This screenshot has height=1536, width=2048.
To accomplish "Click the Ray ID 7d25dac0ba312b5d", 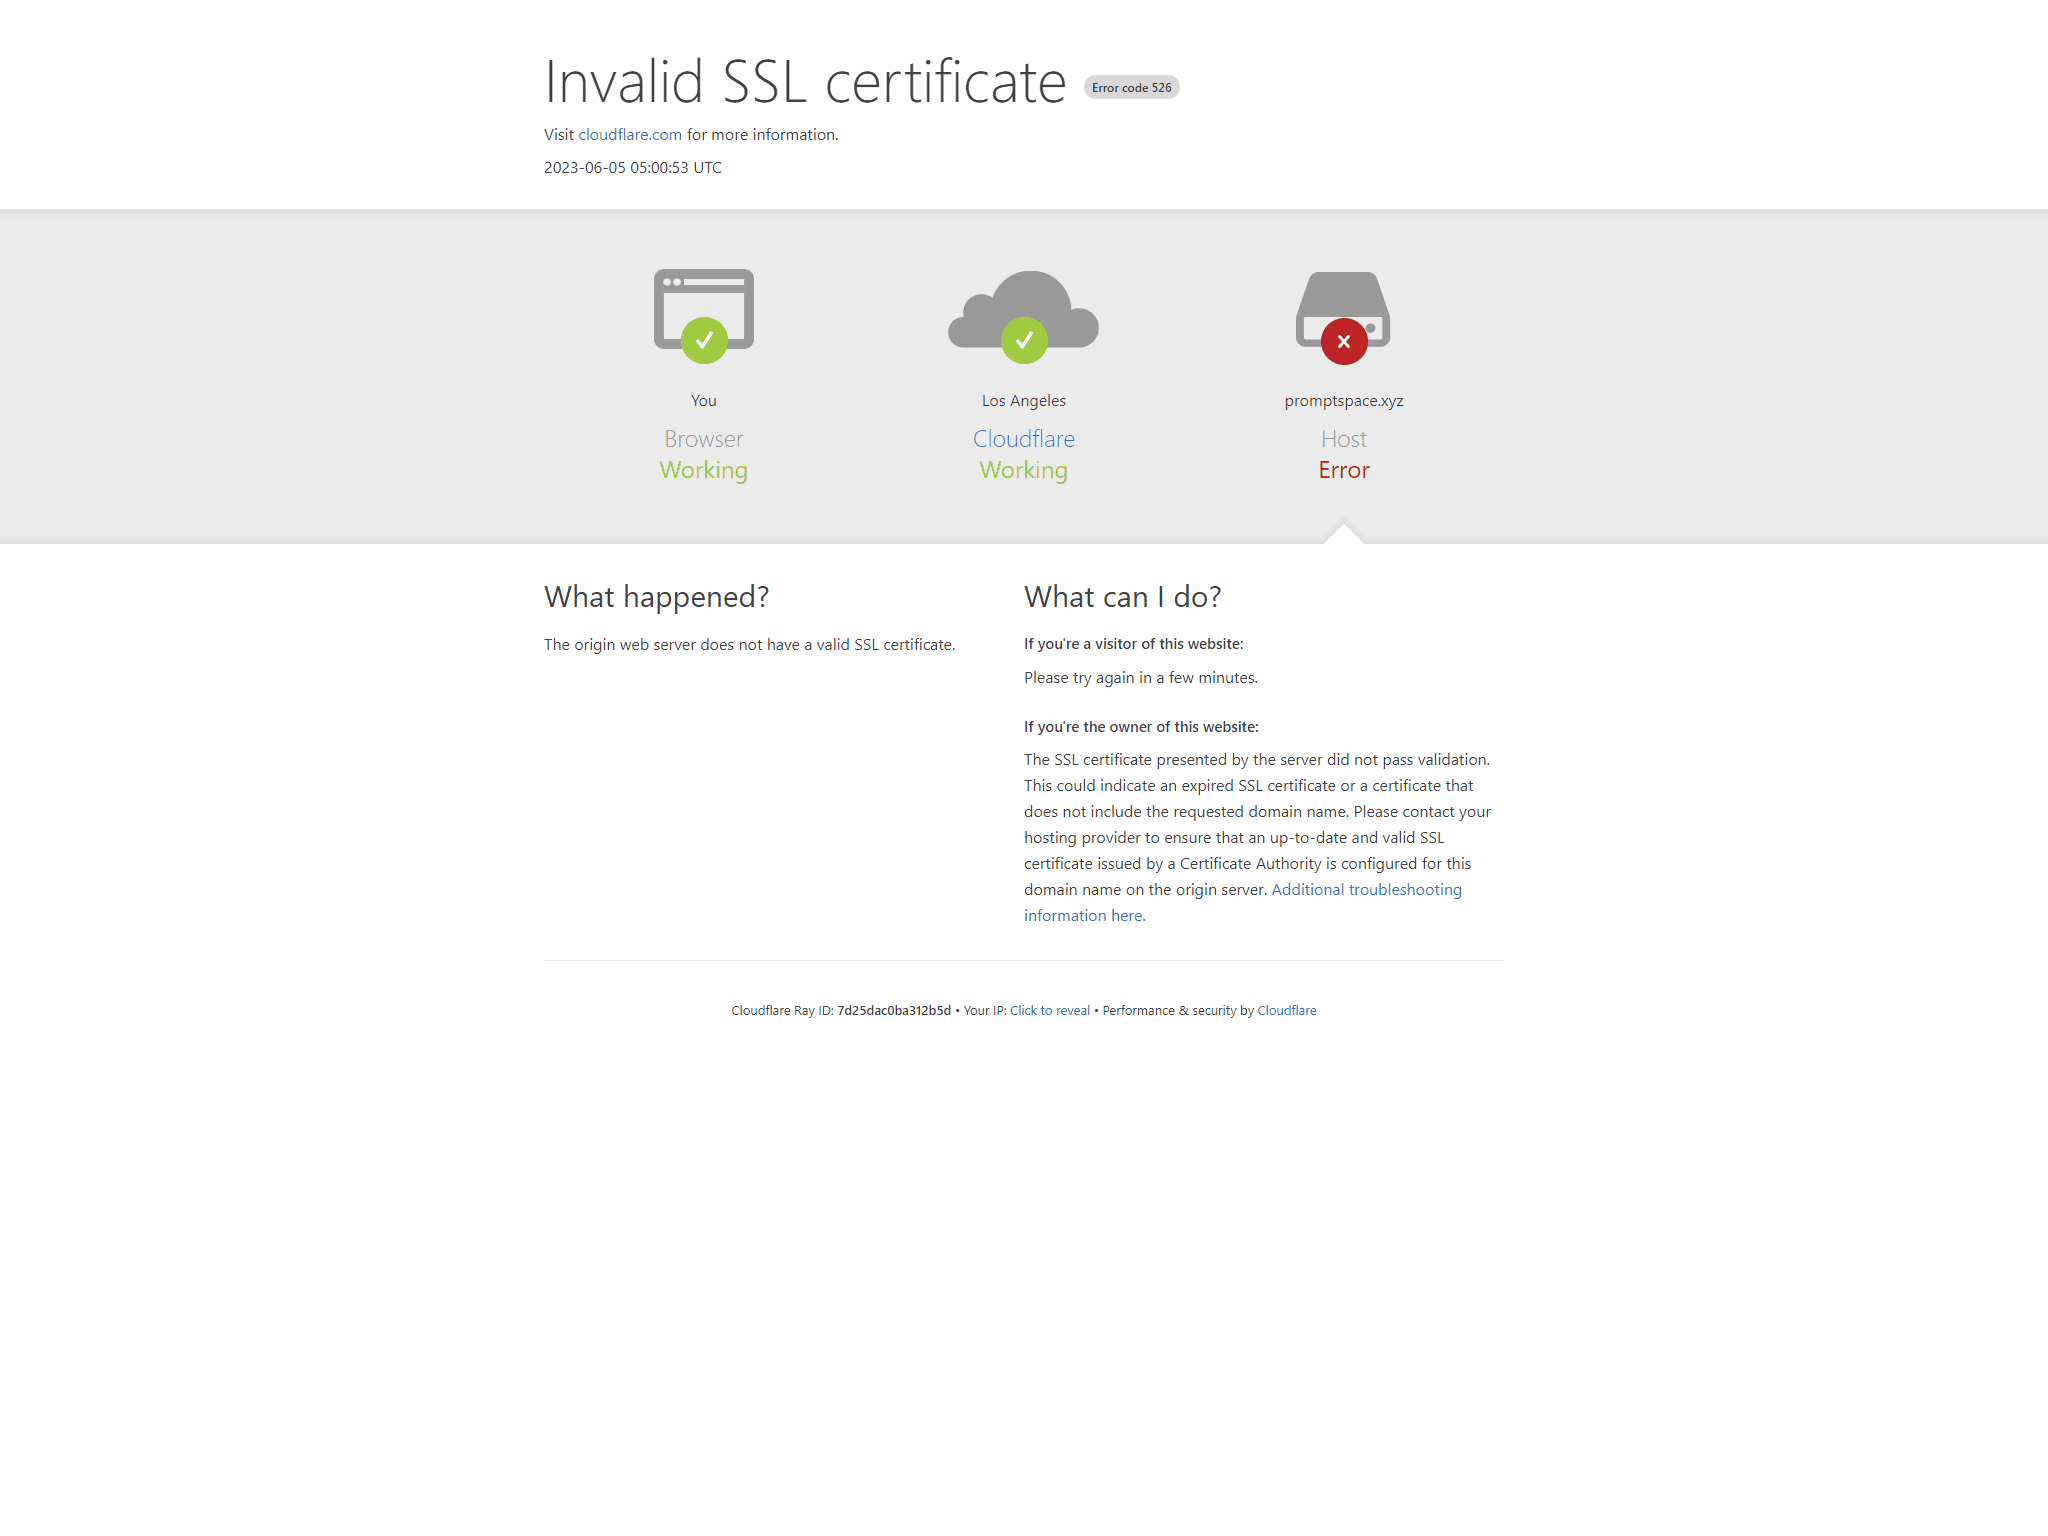I will (x=894, y=1011).
